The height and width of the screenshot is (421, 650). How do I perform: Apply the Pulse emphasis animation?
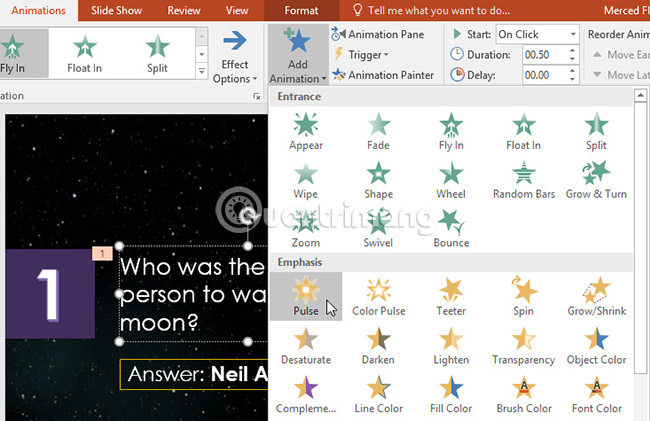(x=306, y=296)
